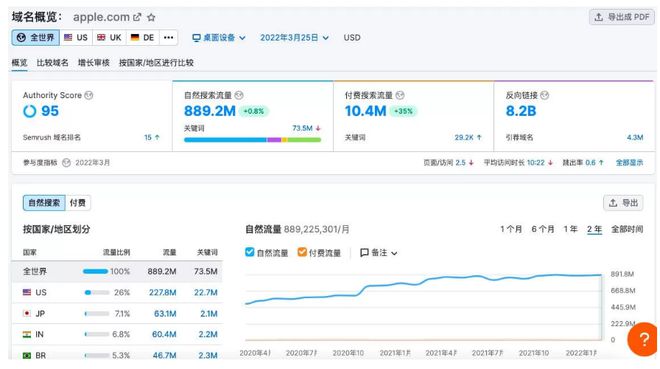Click the paid search traffic info icon

pos(400,95)
